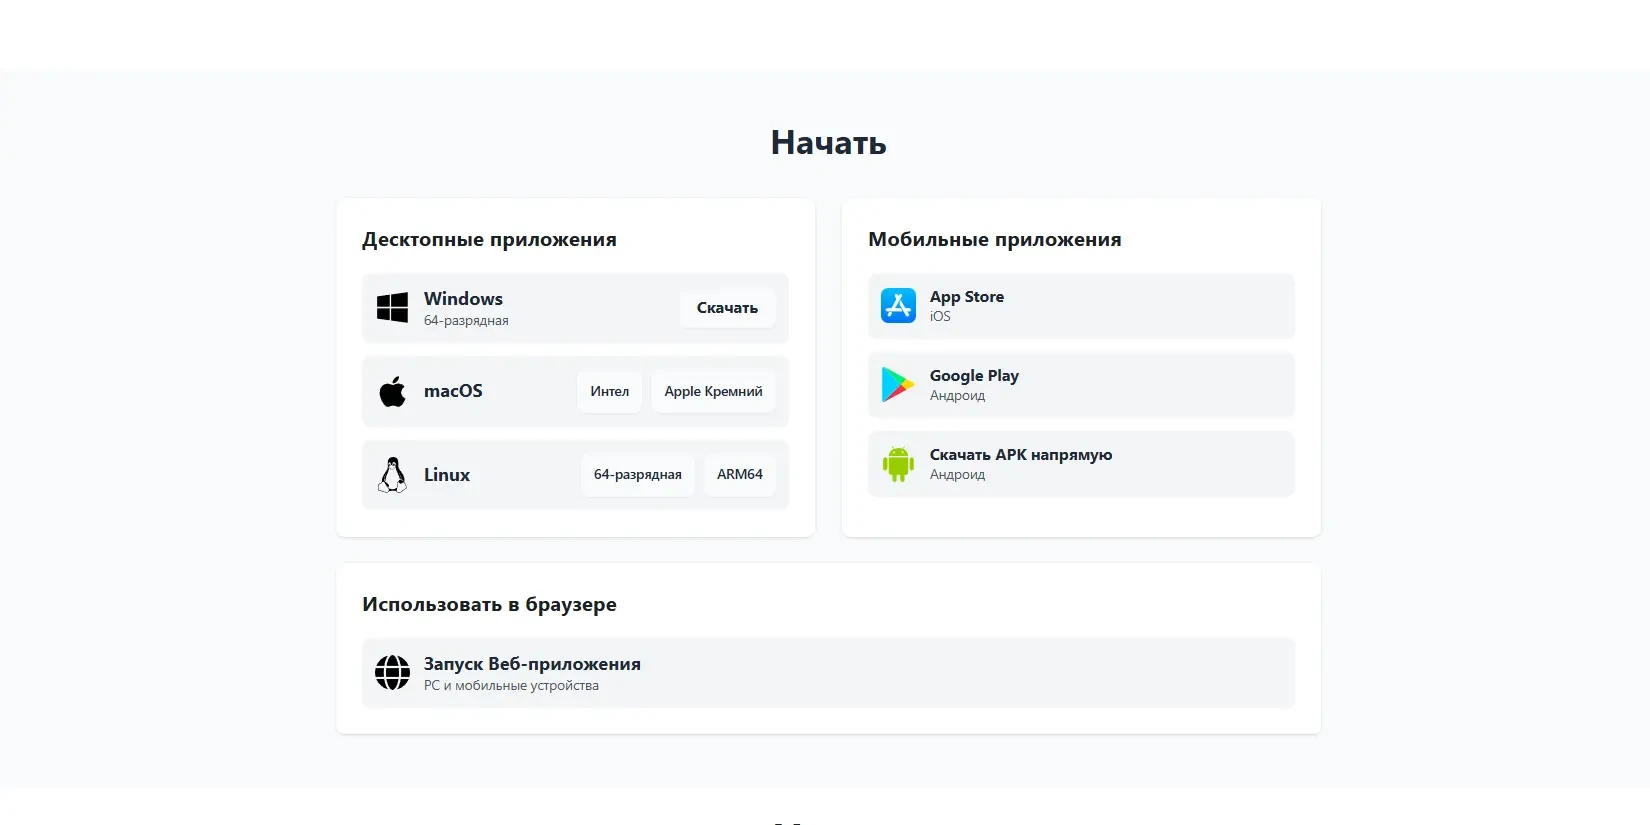Click the Windows logo icon
The image size is (1650, 825).
click(392, 308)
